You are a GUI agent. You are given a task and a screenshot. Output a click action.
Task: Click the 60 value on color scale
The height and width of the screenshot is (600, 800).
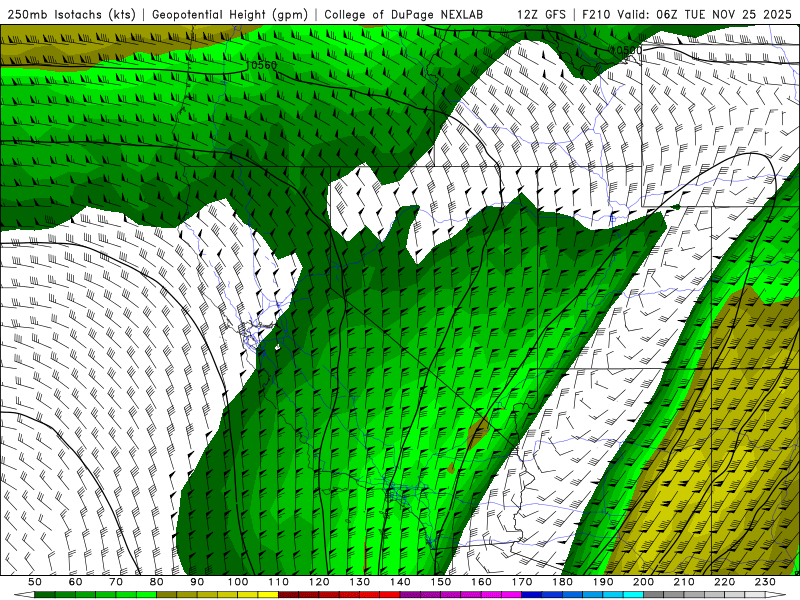tap(75, 582)
